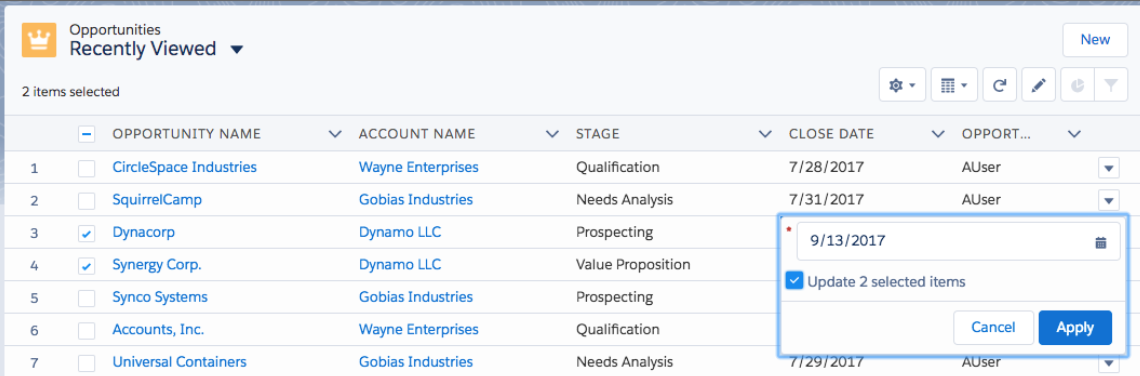Screen dimensions: 1140x376
Task: Open Gobias Industries account in Synco Systems row
Action: (x=416, y=297)
